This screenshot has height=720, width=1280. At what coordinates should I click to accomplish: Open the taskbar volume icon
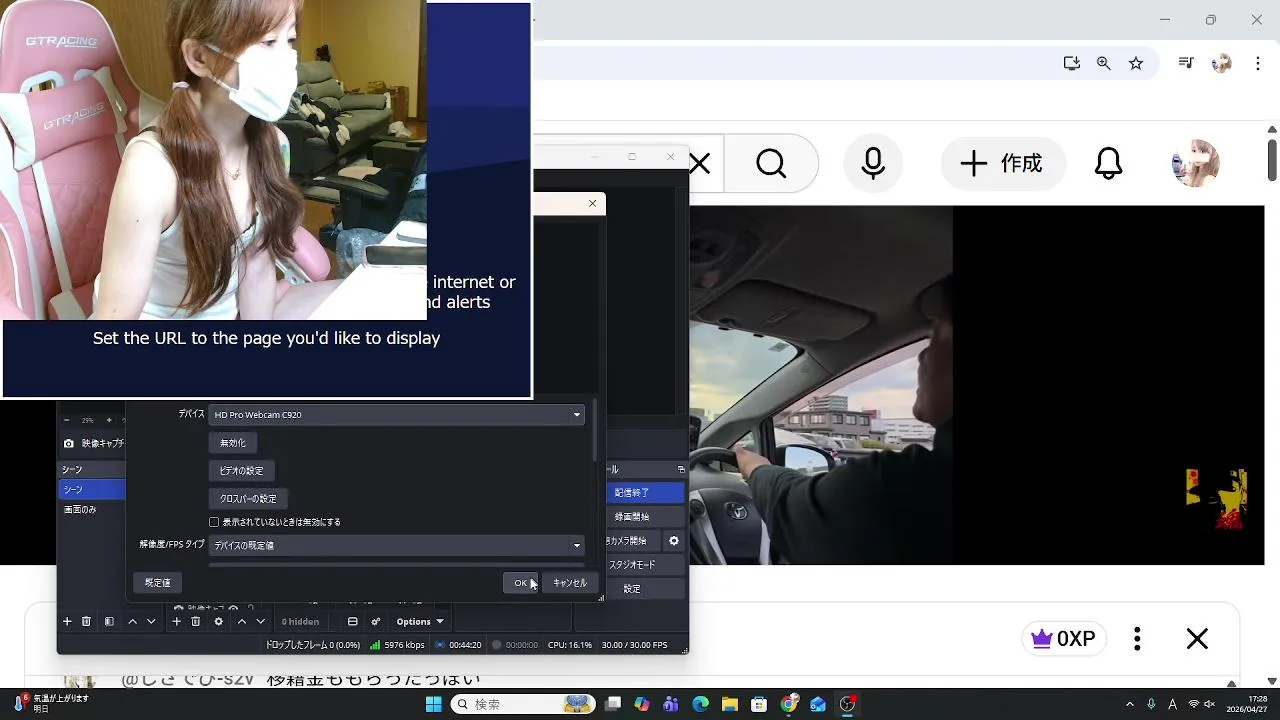click(x=1211, y=704)
